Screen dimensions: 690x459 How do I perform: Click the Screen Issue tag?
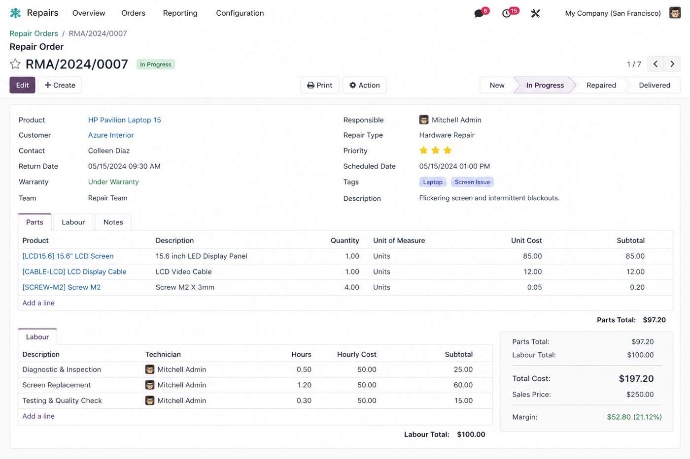click(472, 182)
